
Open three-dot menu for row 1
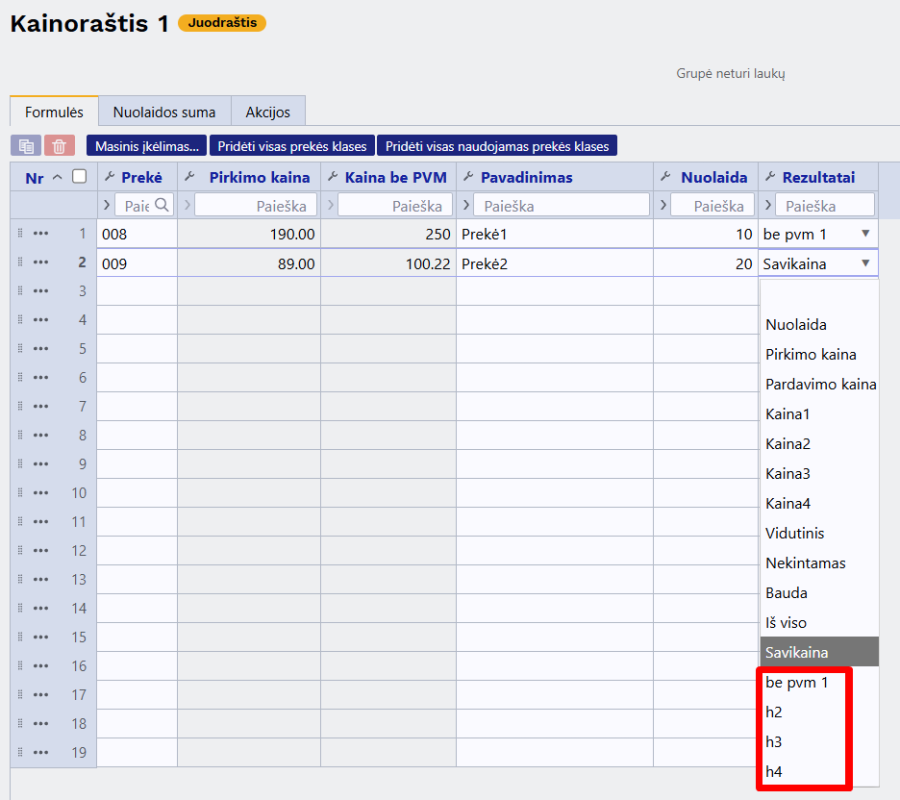point(41,233)
